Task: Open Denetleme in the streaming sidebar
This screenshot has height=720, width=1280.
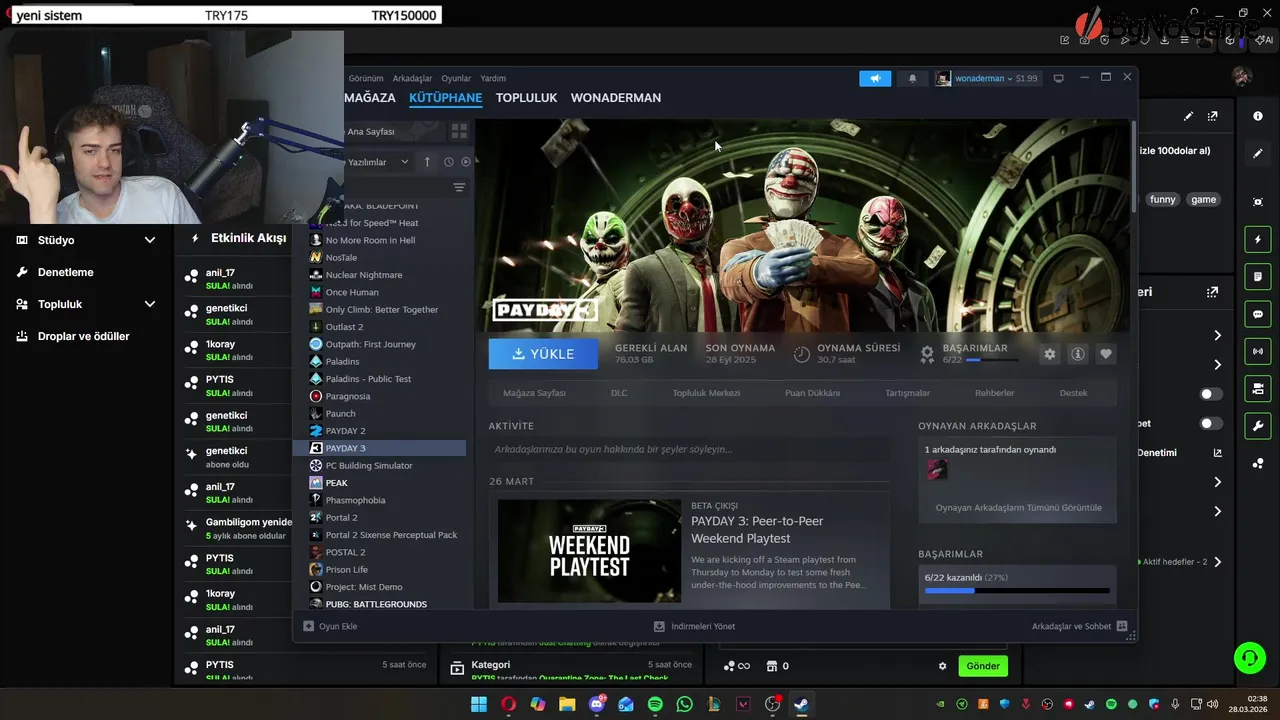Action: (65, 272)
